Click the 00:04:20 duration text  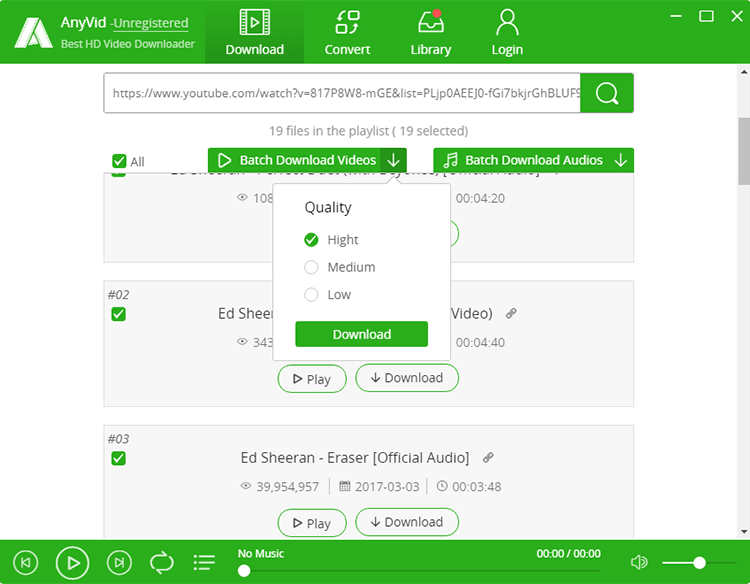[480, 198]
